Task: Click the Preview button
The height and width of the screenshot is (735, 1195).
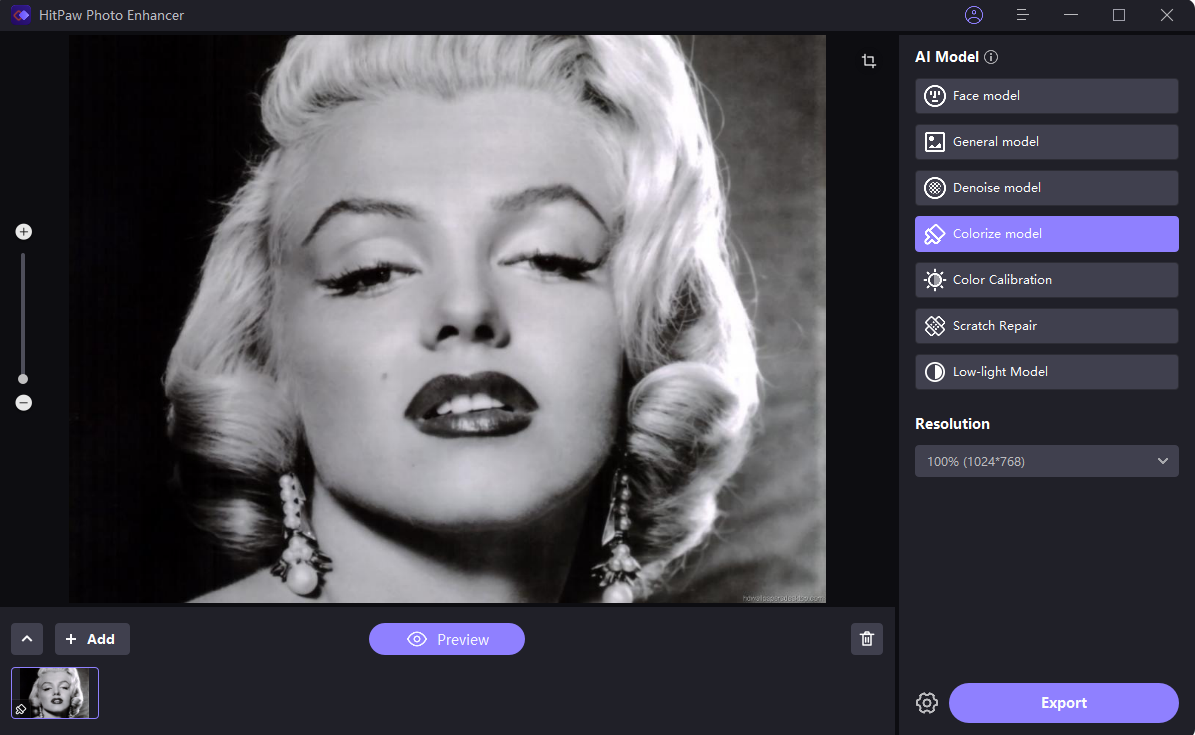Action: point(447,639)
